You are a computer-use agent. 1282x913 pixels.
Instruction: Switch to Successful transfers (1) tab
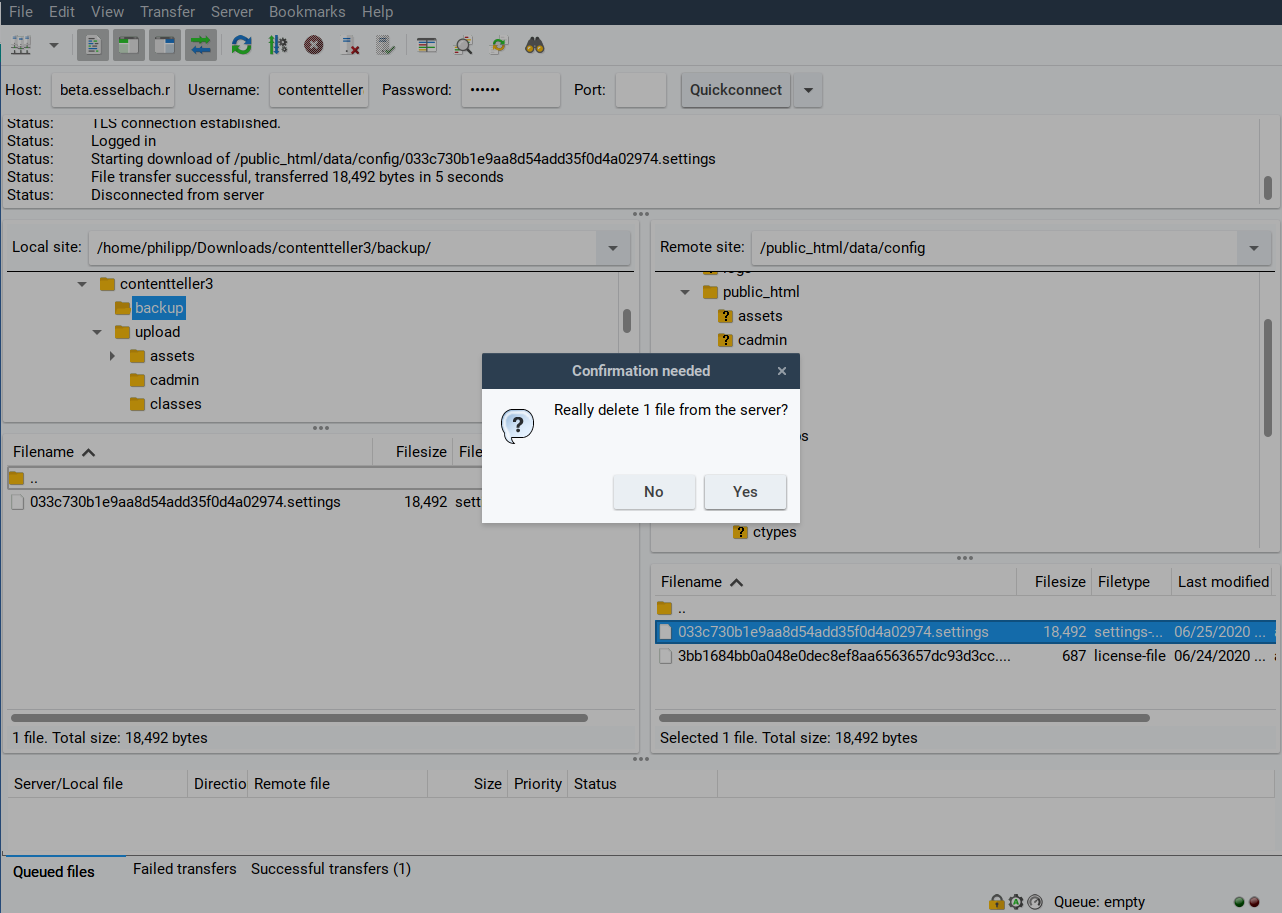pyautogui.click(x=331, y=869)
